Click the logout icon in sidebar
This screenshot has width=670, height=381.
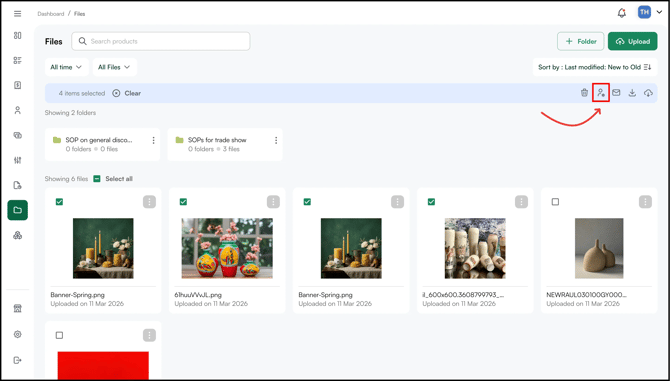(18, 360)
